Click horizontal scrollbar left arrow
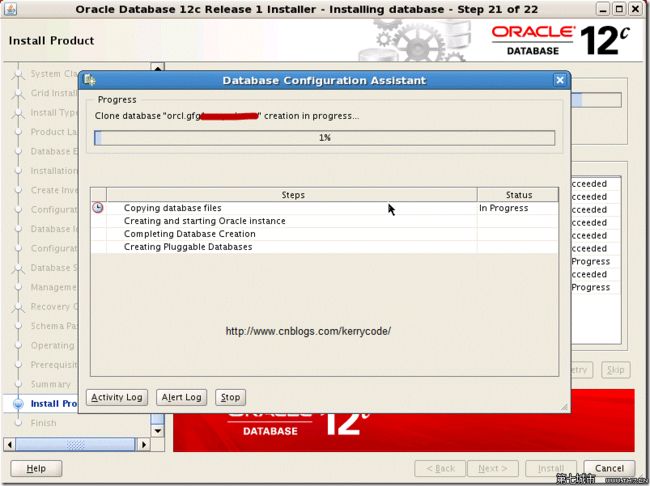Screen dimensions: 650x486 pyautogui.click(x=10, y=445)
